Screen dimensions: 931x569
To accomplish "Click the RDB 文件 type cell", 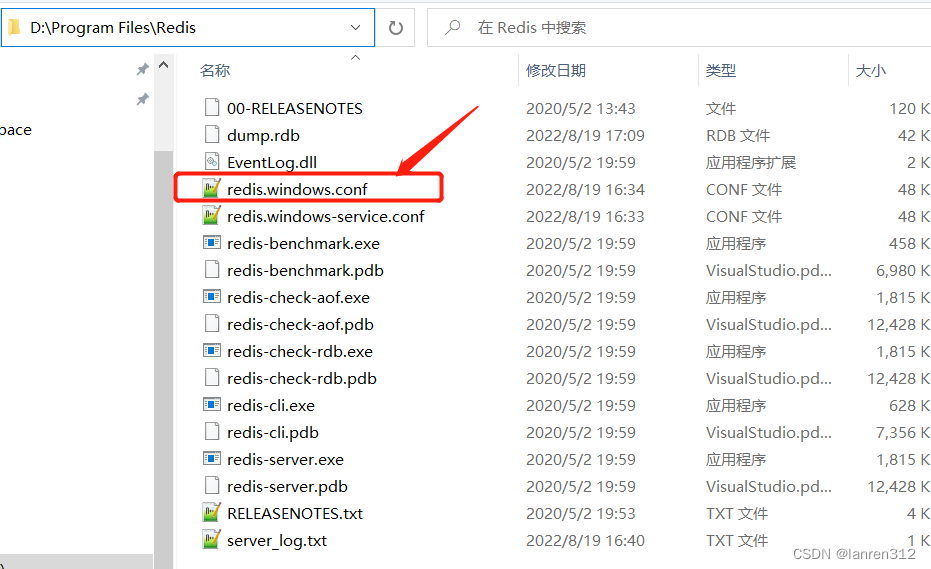I will pos(737,135).
